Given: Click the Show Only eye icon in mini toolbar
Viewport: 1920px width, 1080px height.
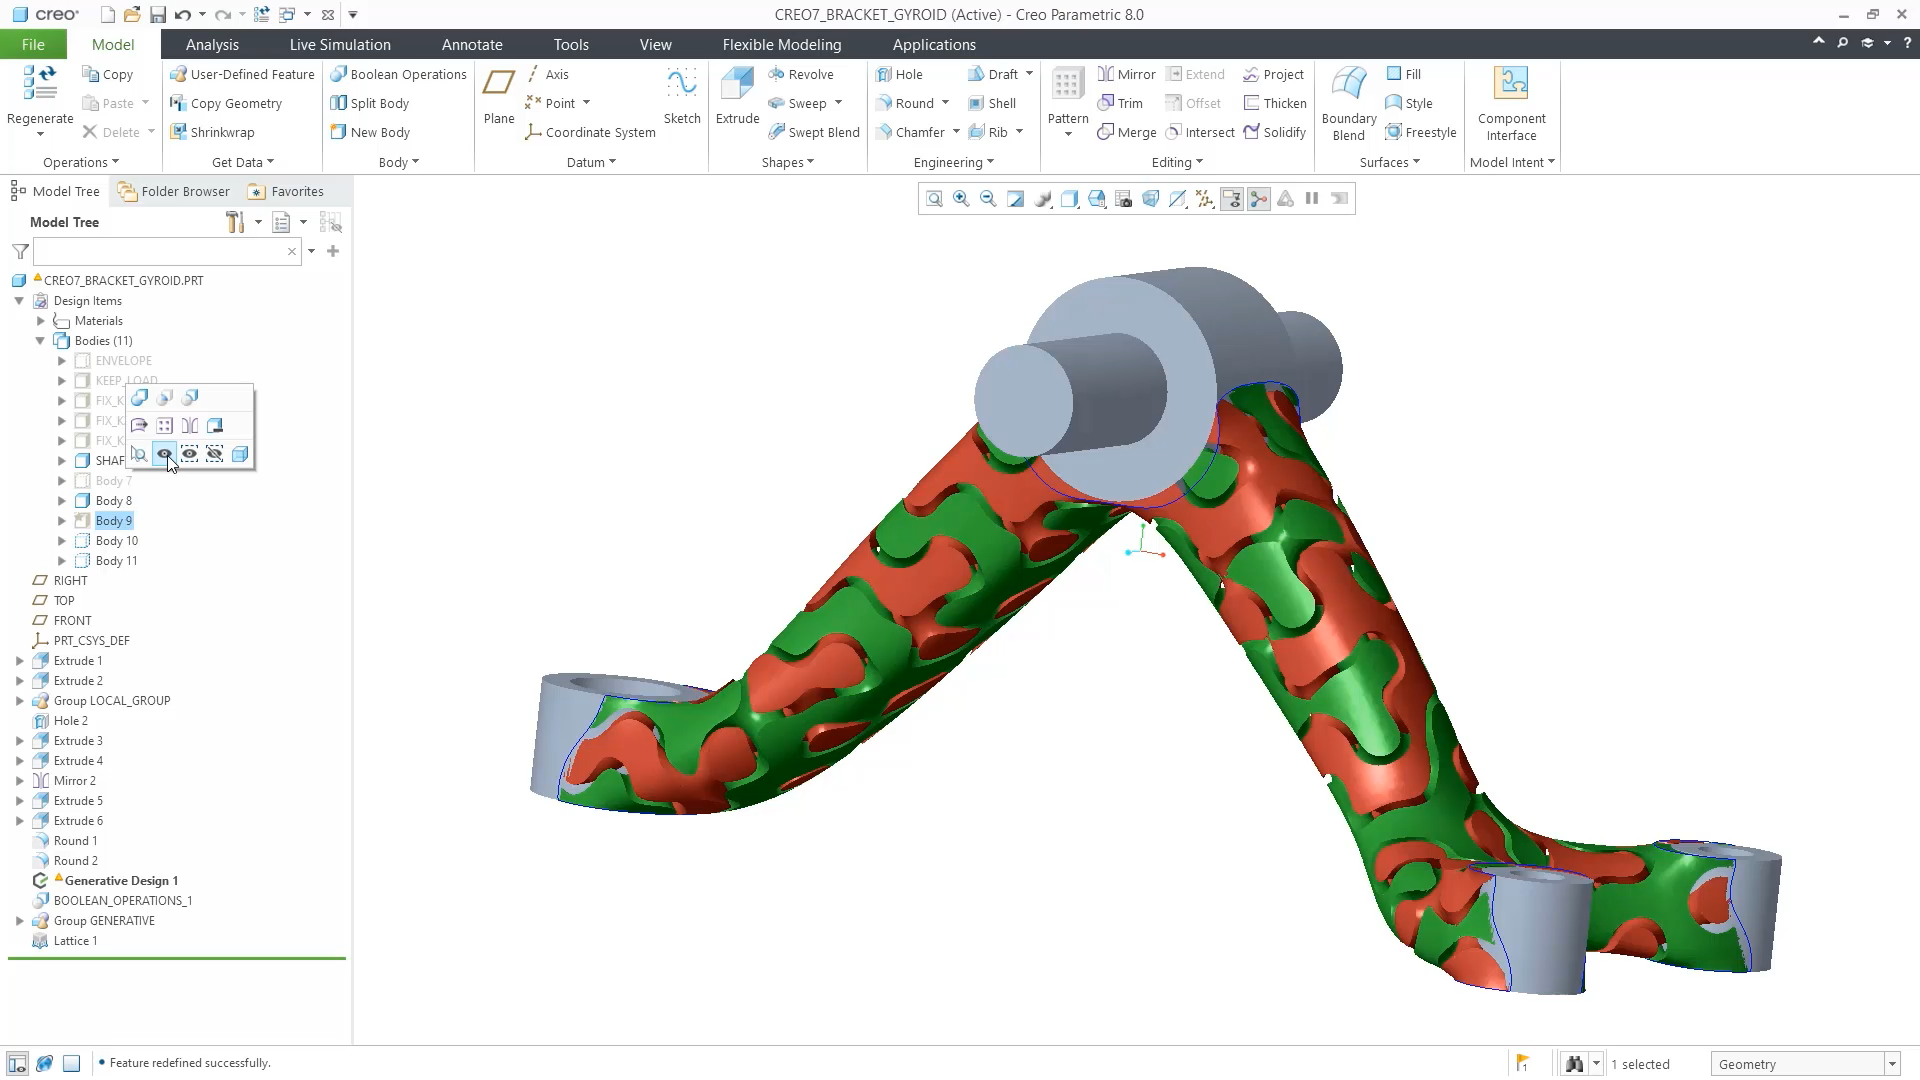Looking at the screenshot, I should [189, 455].
